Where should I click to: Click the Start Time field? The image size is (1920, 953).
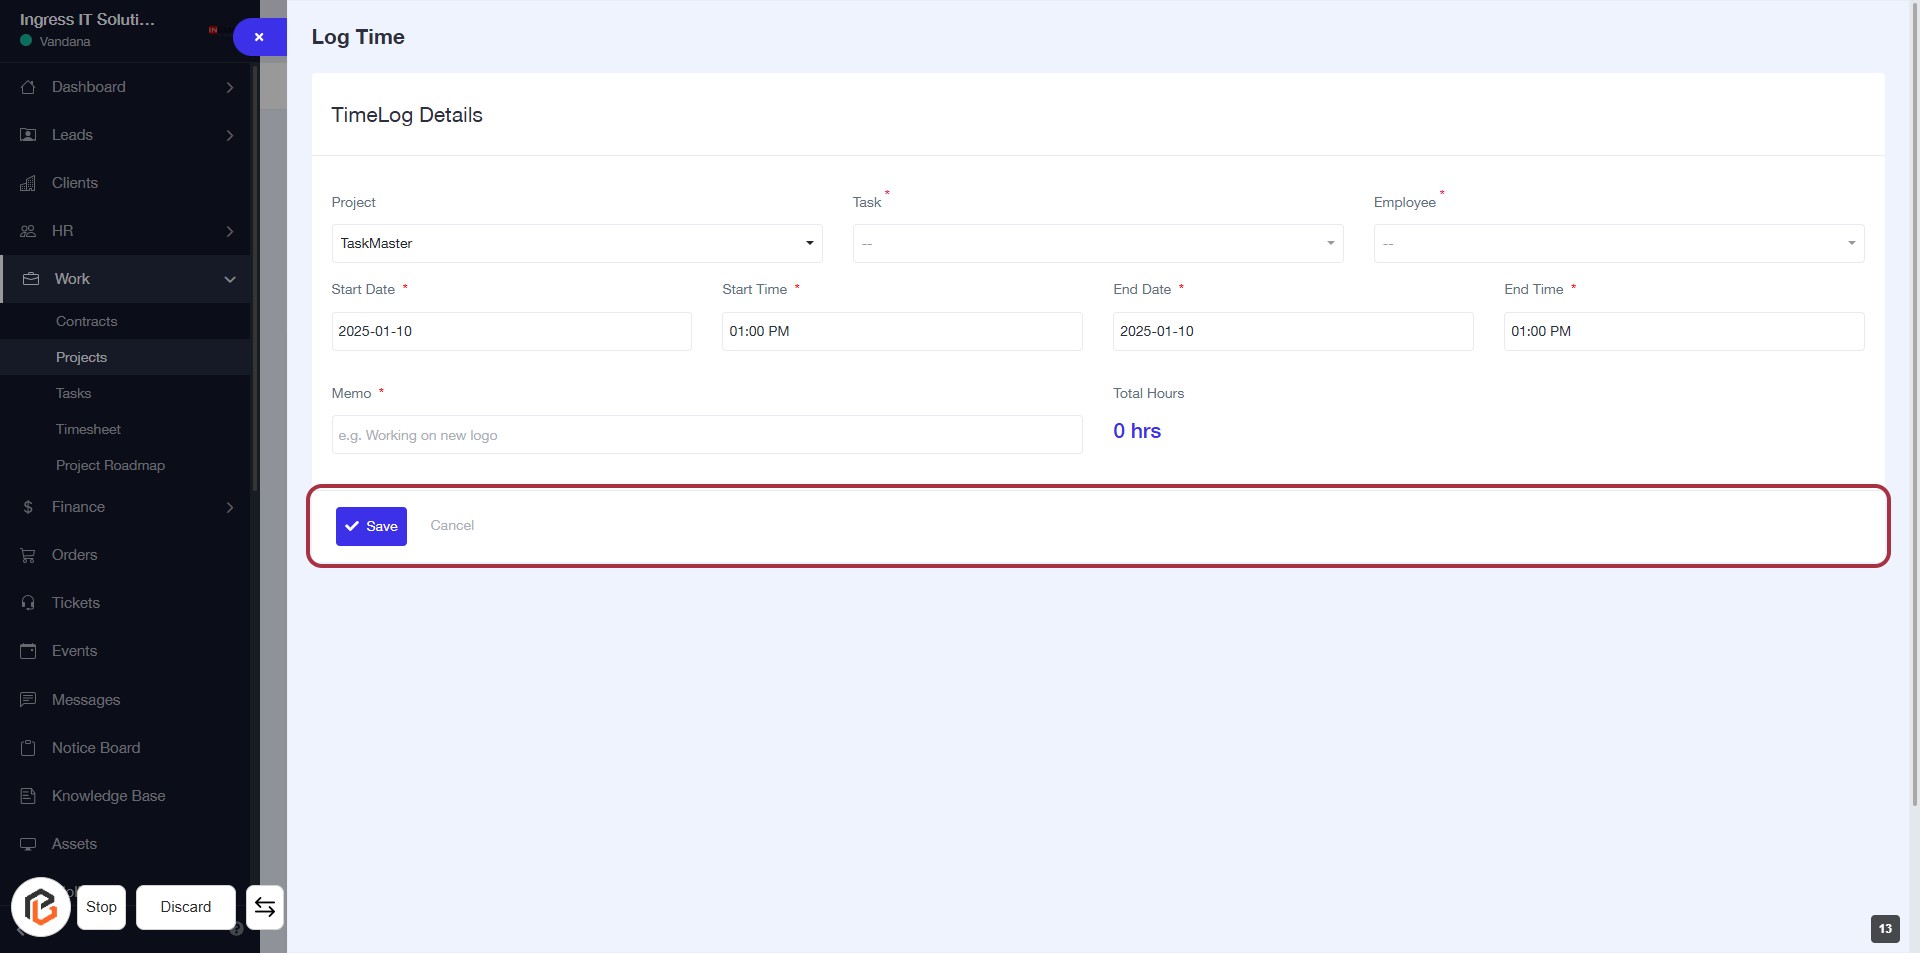(901, 331)
